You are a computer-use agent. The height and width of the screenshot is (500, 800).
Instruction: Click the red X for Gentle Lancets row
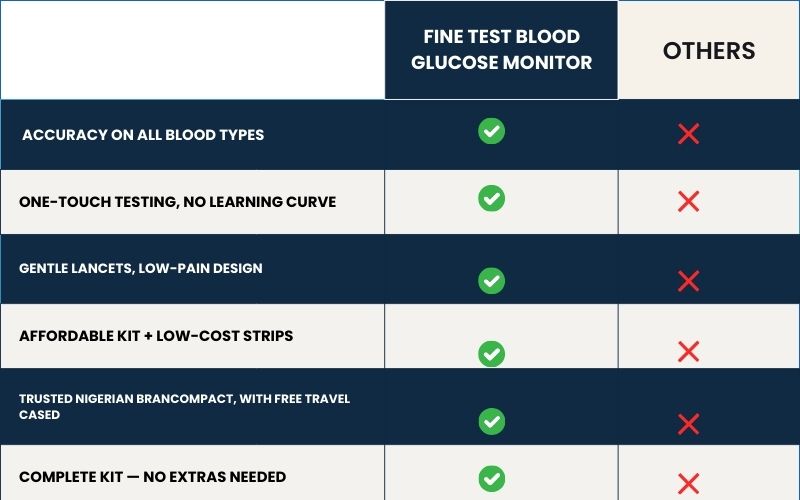coord(688,281)
